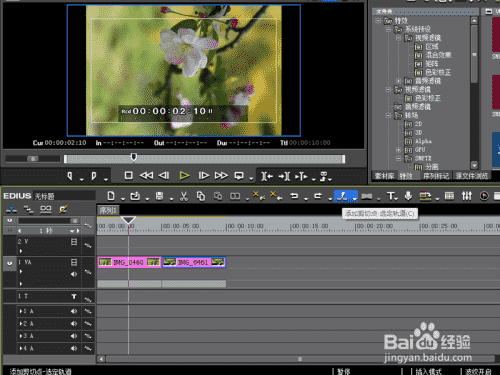The image size is (500, 375).
Task: Mute the 1 A audio track
Action: tap(74, 311)
